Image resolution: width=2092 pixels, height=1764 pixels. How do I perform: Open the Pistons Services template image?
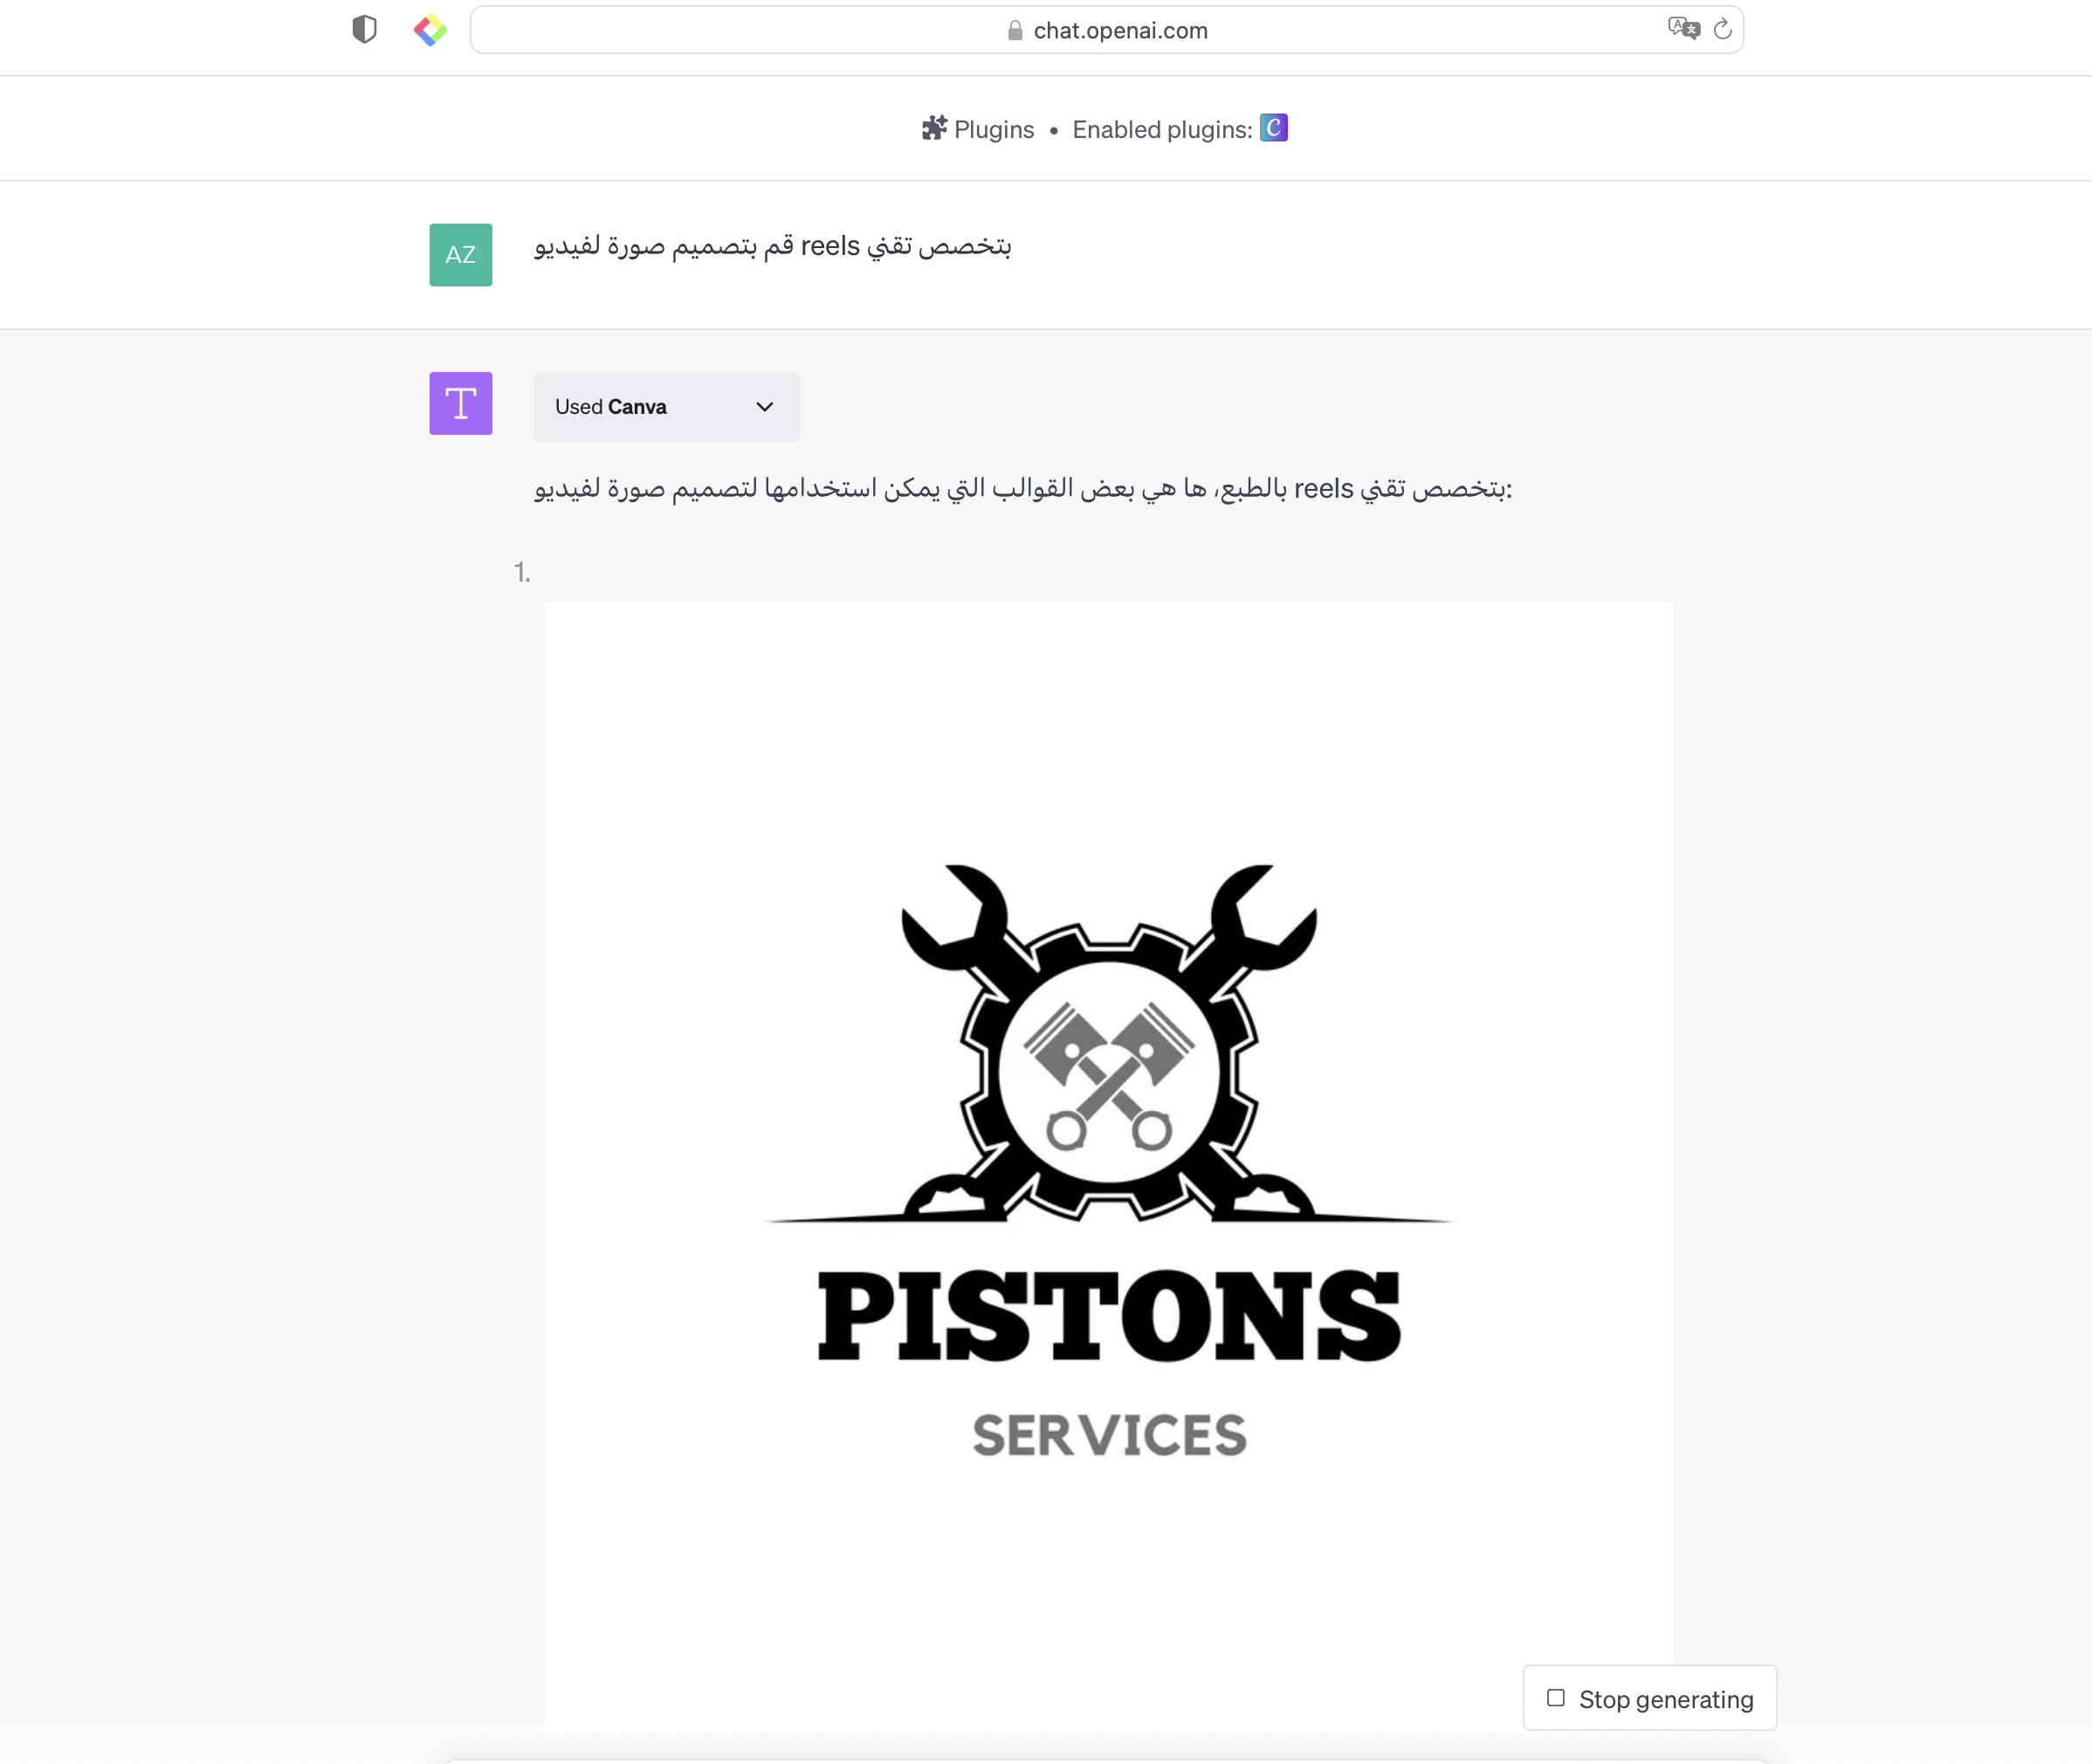(1110, 1167)
